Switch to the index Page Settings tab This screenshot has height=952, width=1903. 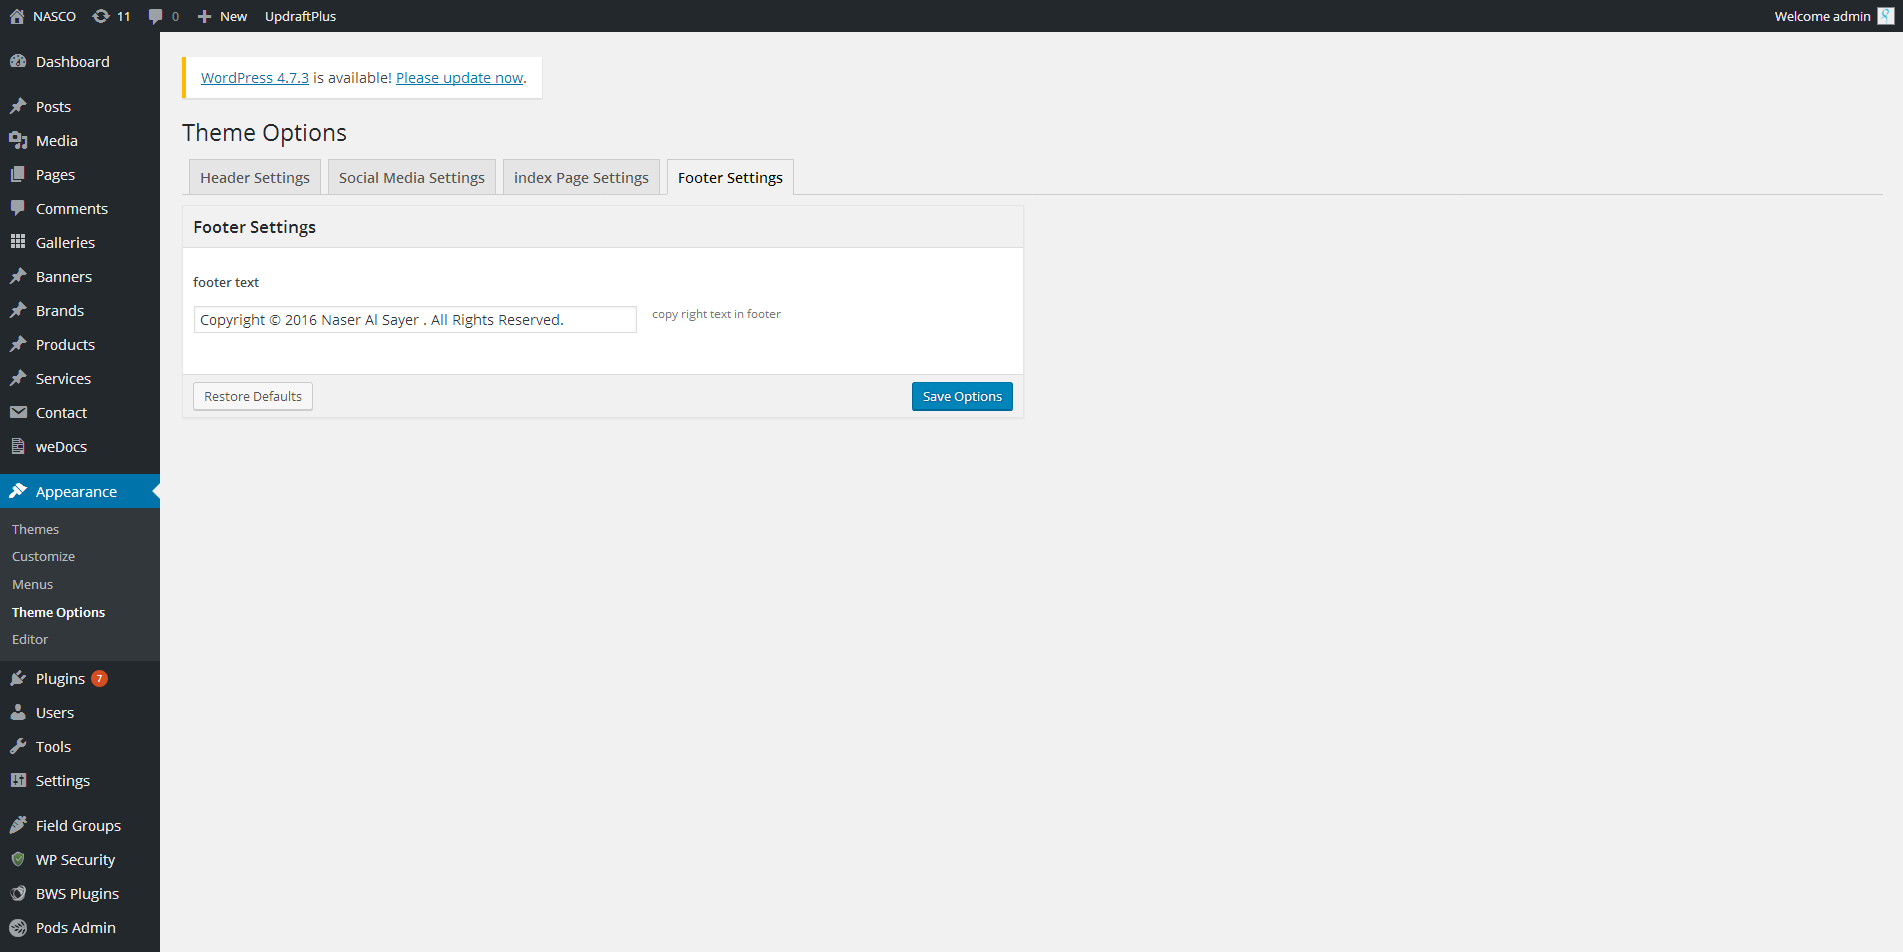point(580,177)
